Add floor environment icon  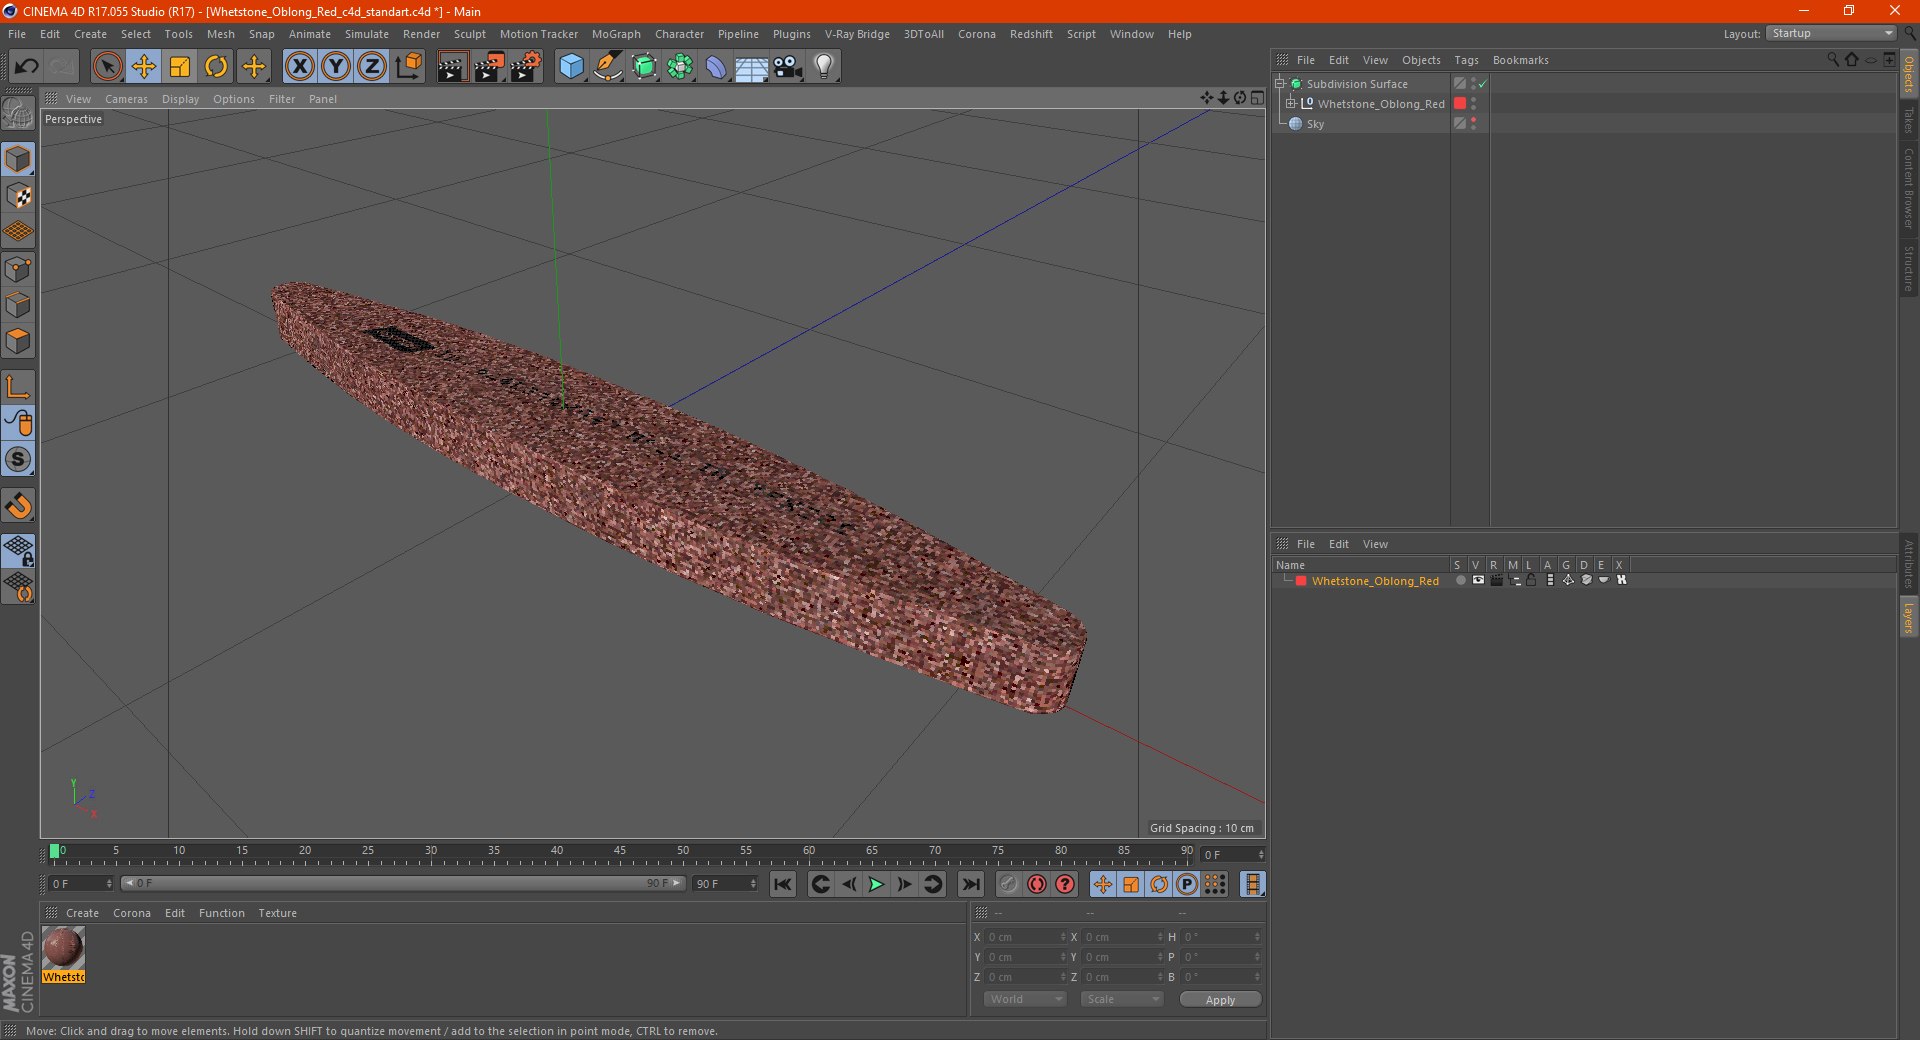pyautogui.click(x=752, y=67)
